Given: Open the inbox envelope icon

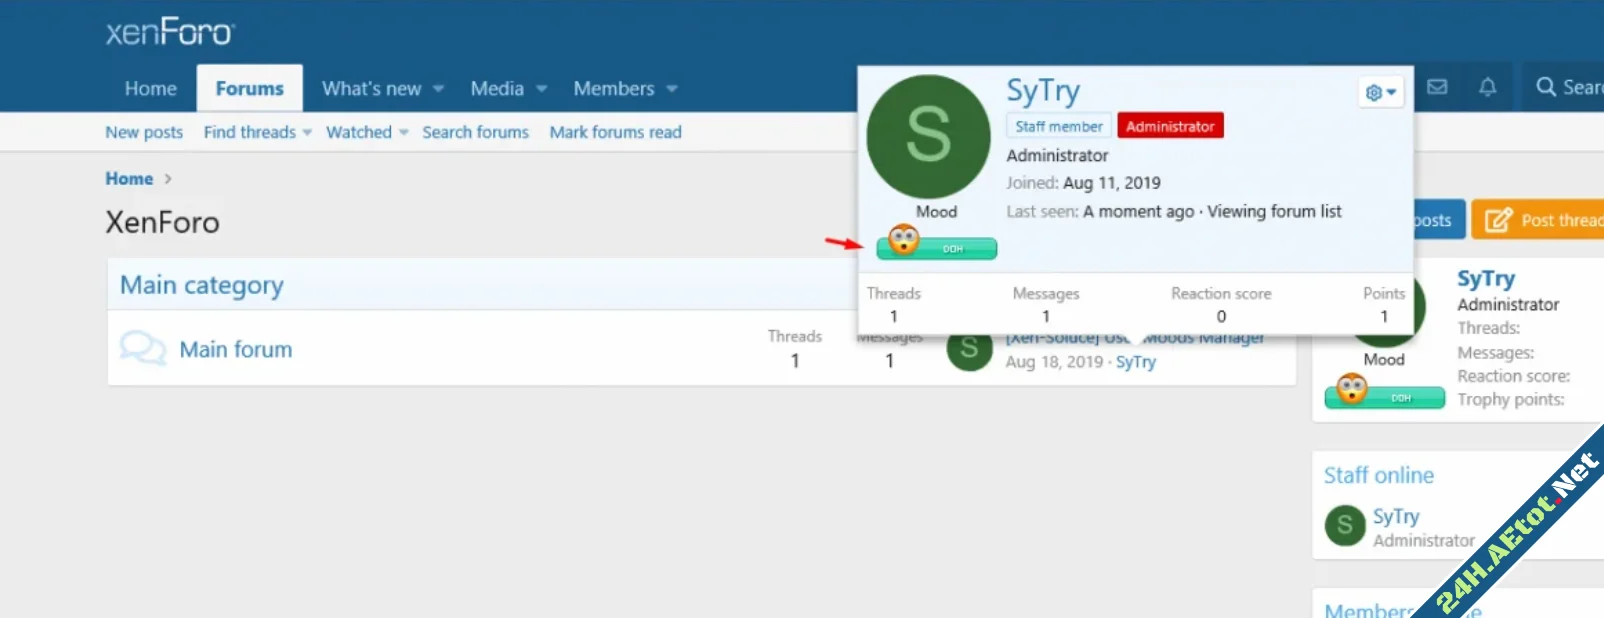Looking at the screenshot, I should coord(1437,88).
